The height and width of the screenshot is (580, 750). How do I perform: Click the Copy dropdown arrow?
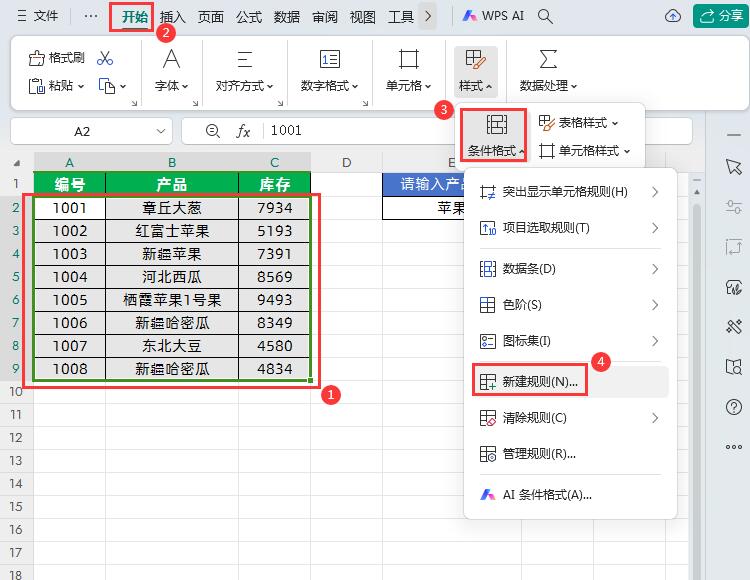click(123, 87)
